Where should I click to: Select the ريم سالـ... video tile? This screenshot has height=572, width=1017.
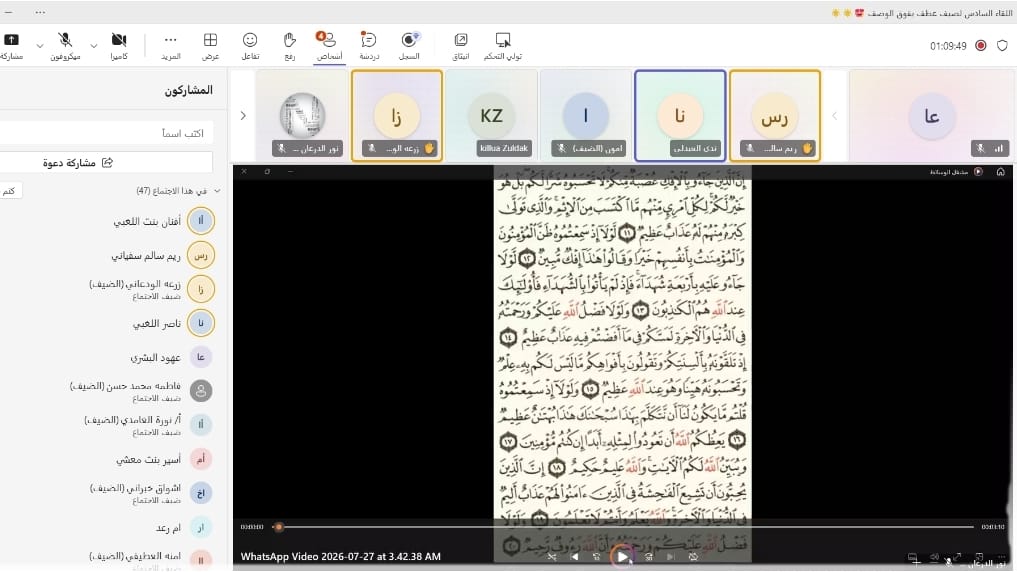pos(774,115)
